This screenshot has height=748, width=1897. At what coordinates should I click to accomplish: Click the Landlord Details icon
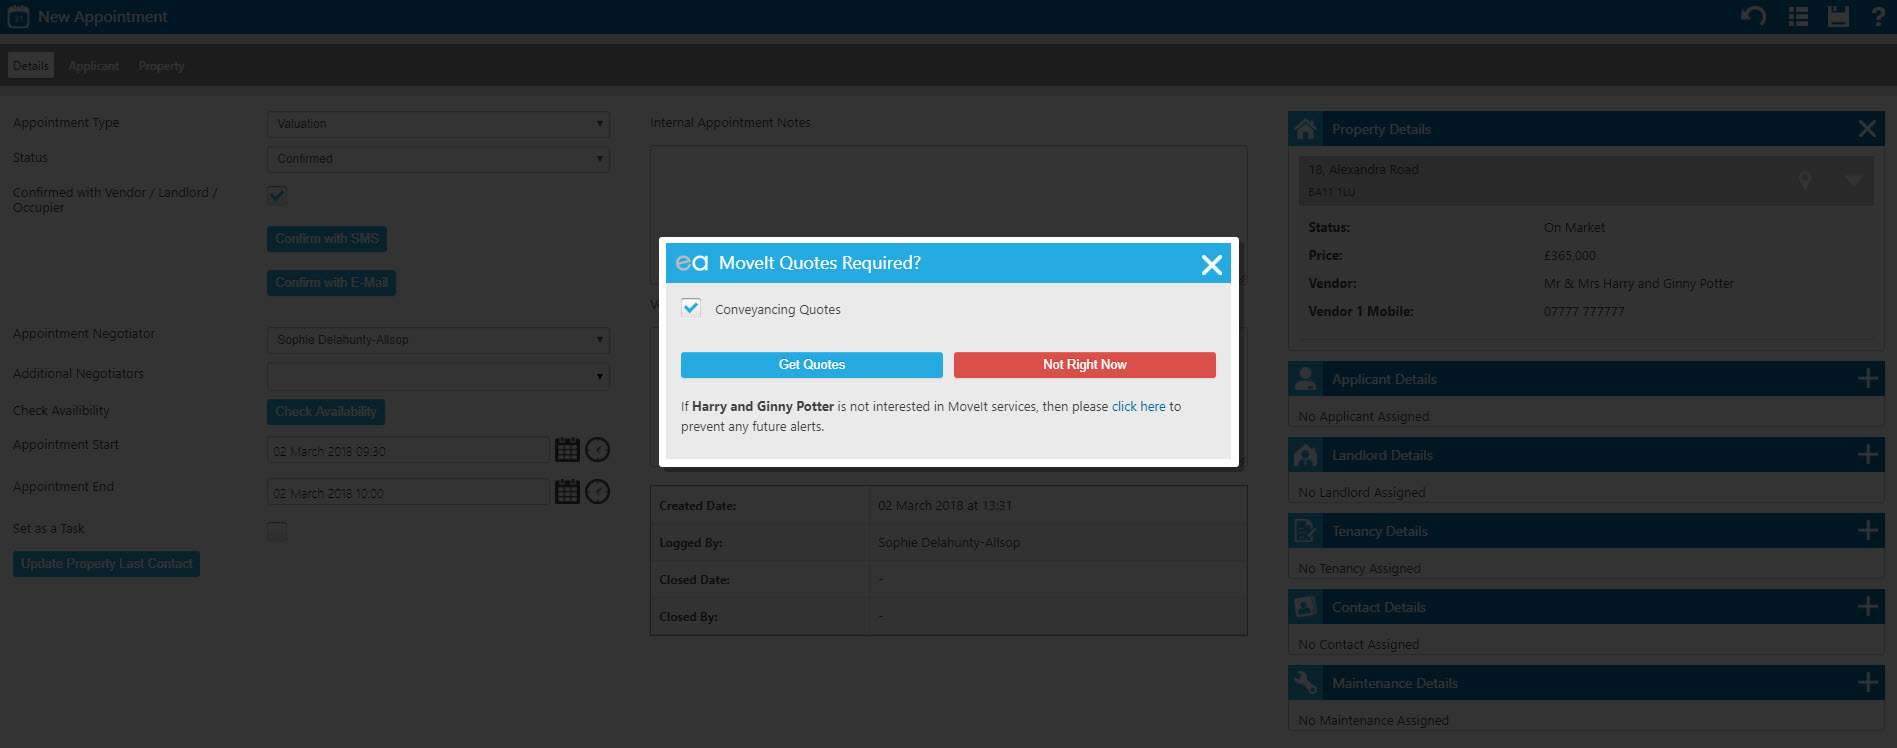pos(1305,455)
